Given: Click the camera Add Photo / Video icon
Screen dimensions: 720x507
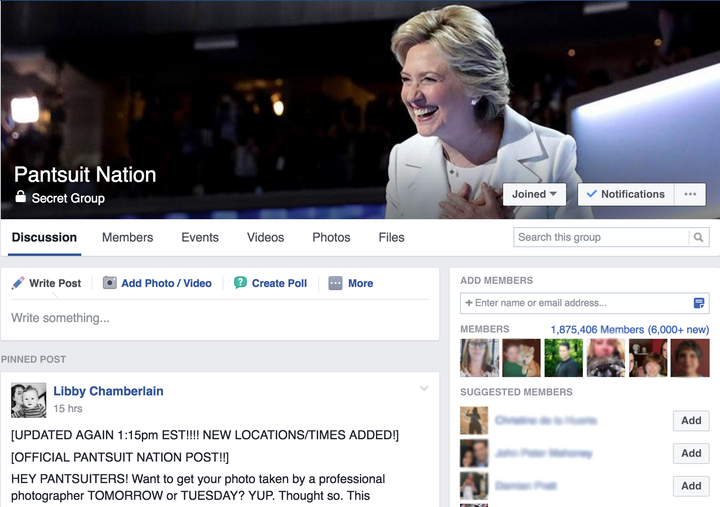Looking at the screenshot, I should point(109,282).
